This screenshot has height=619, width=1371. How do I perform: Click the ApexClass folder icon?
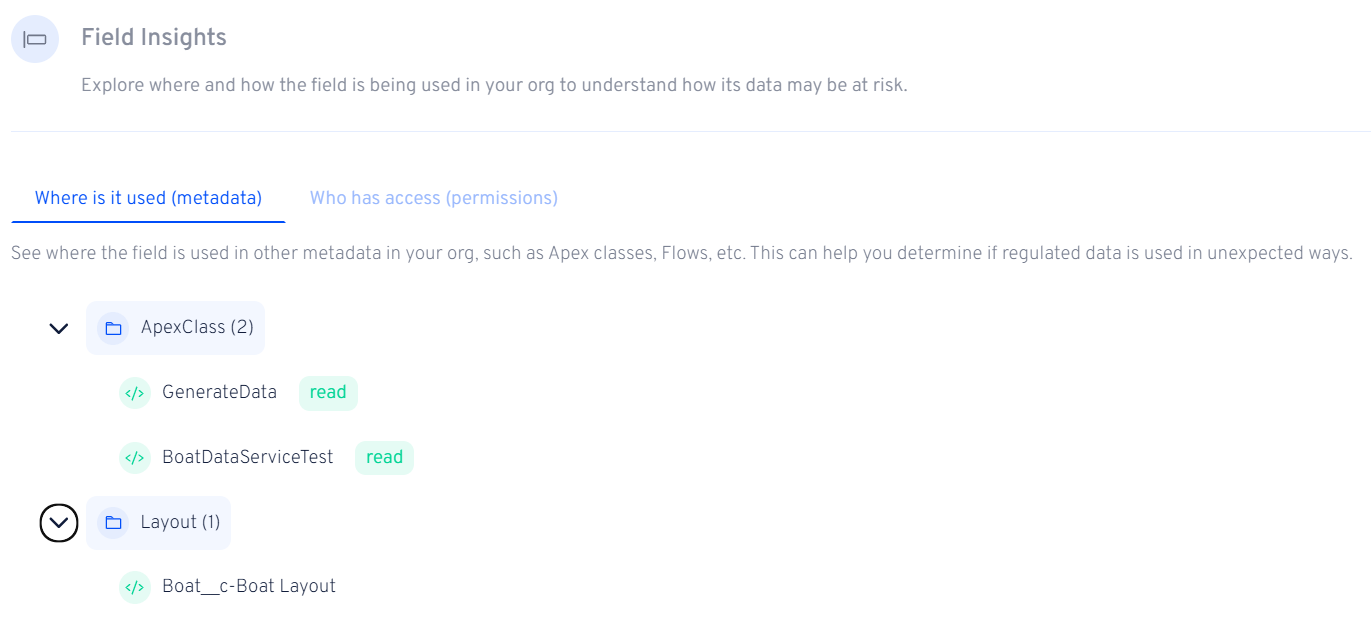pos(113,328)
